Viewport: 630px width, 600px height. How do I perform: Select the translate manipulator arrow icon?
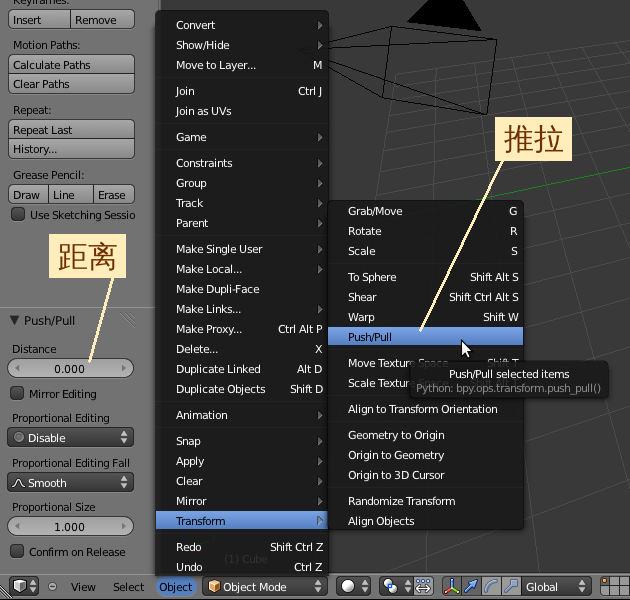[471, 587]
